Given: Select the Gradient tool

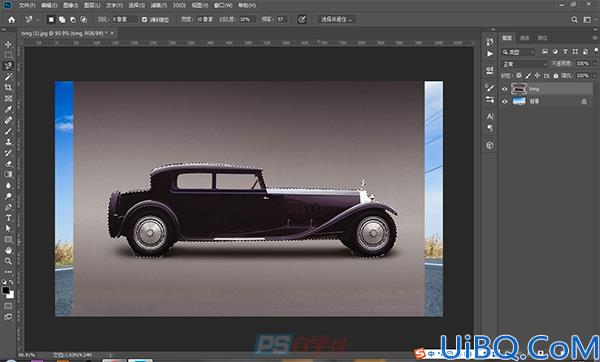Looking at the screenshot, I should pos(8,174).
